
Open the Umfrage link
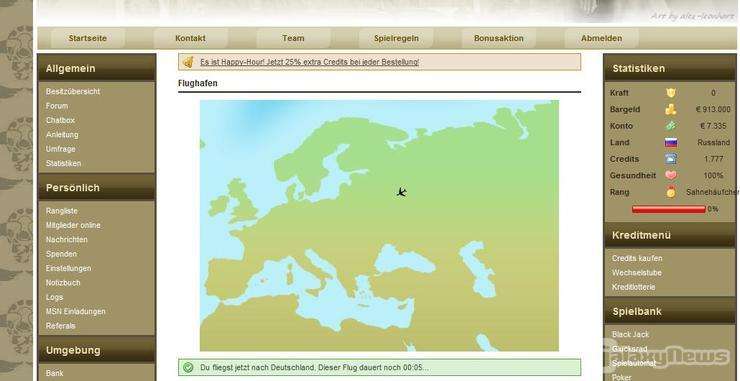point(60,149)
